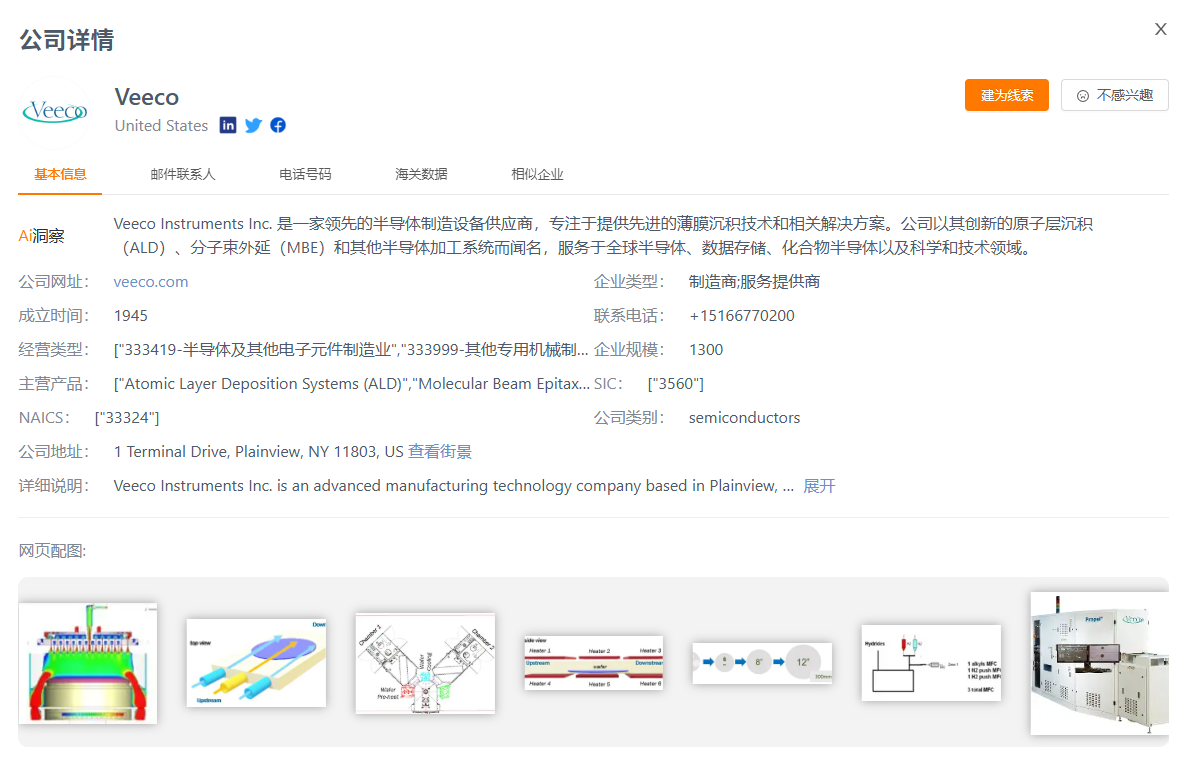Open the dual chamber schematic thumbnail
Image resolution: width=1192 pixels, height=759 pixels.
pyautogui.click(x=425, y=663)
